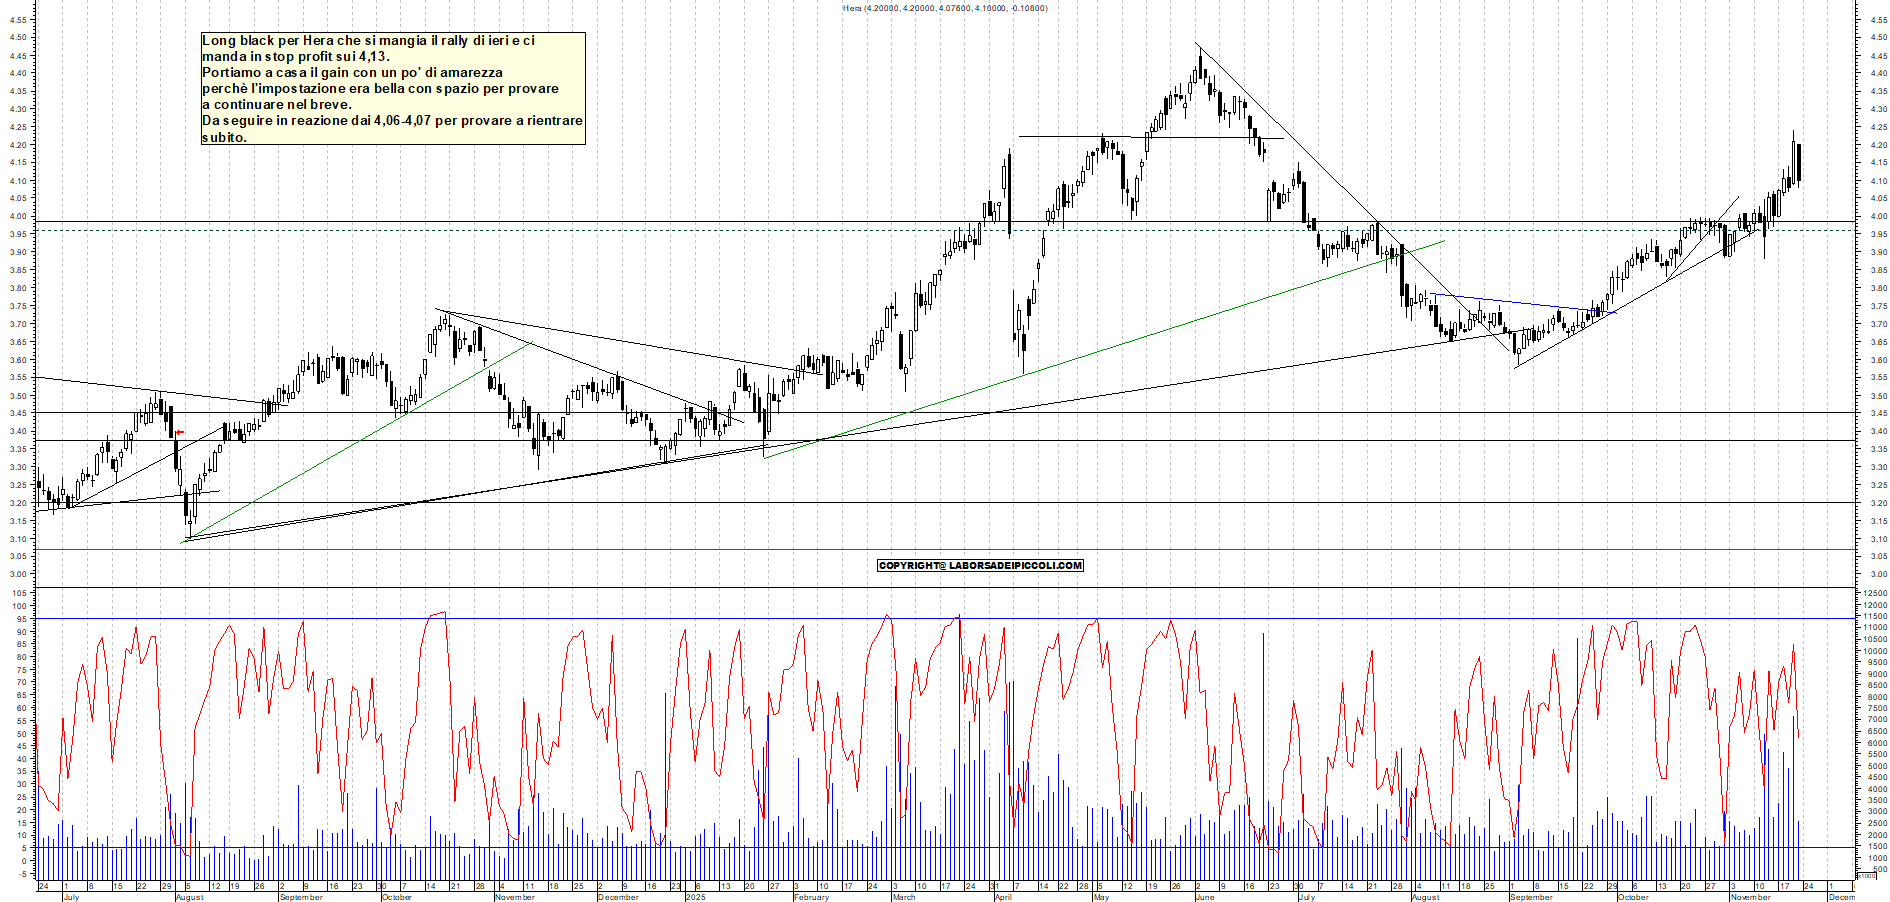This screenshot has height=902, width=1890.
Task: Click the Hera price quote title text
Action: 946,7
